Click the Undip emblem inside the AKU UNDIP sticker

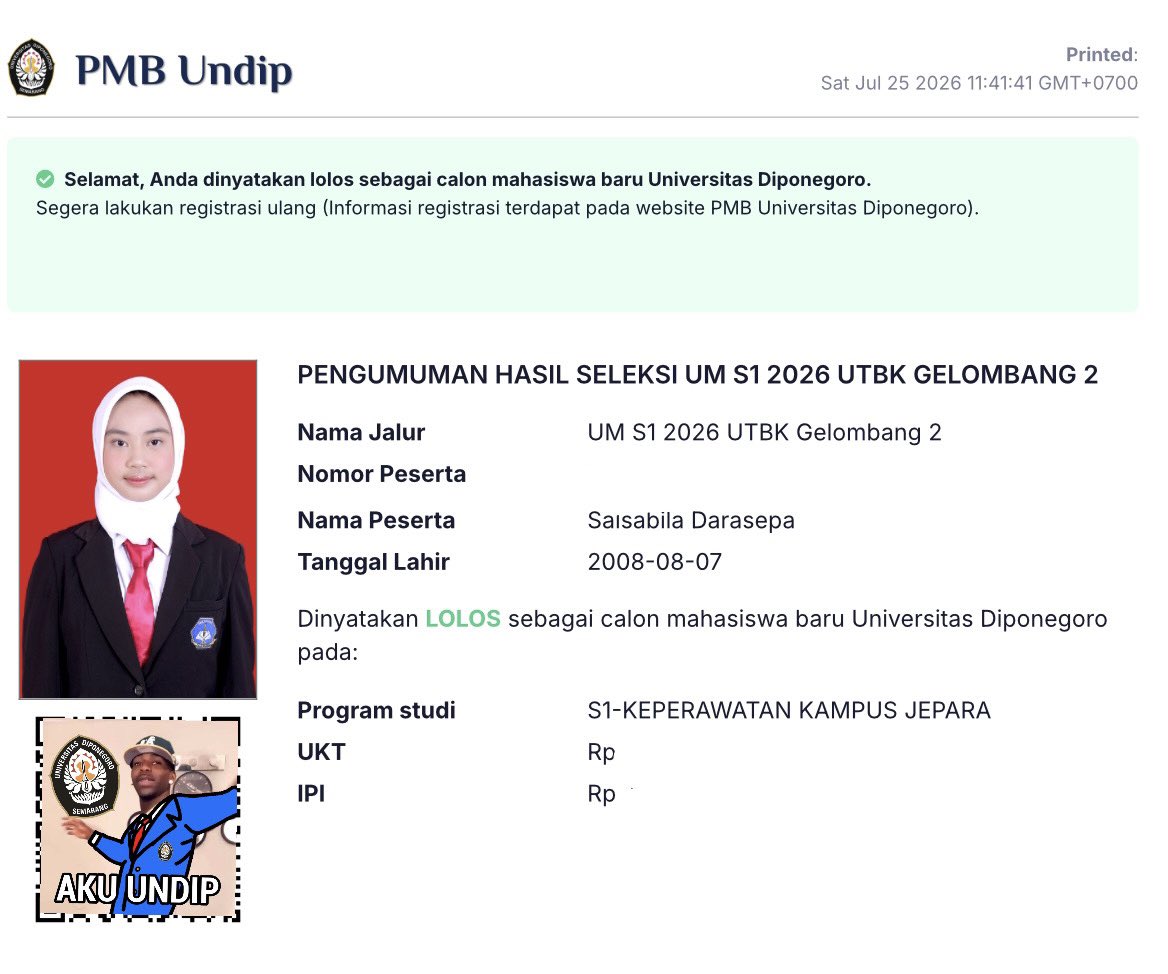click(x=85, y=776)
